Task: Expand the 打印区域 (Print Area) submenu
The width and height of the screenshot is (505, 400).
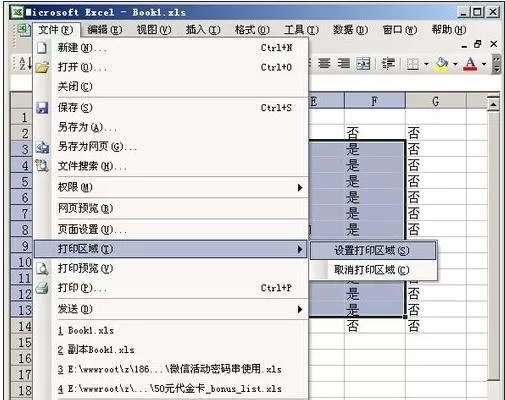Action: click(171, 249)
